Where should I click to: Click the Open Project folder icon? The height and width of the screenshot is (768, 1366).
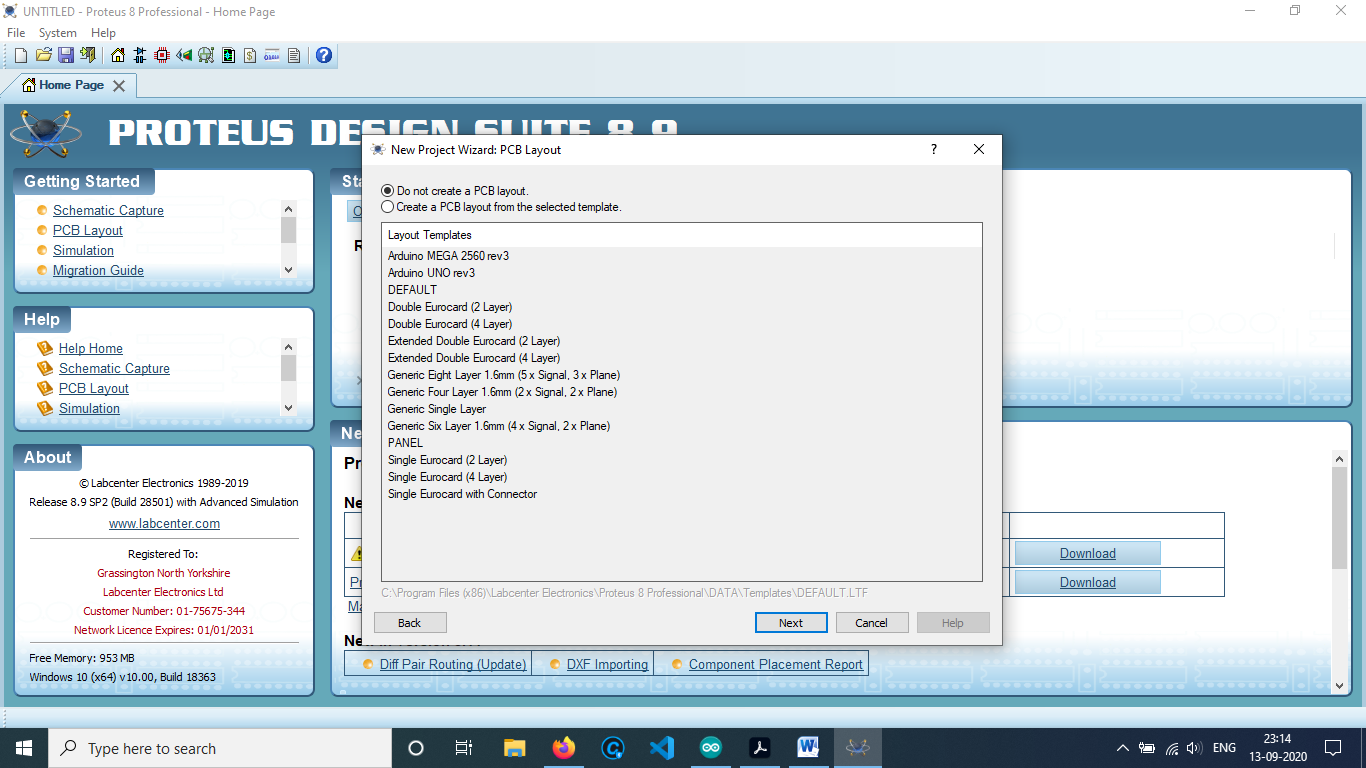(43, 55)
